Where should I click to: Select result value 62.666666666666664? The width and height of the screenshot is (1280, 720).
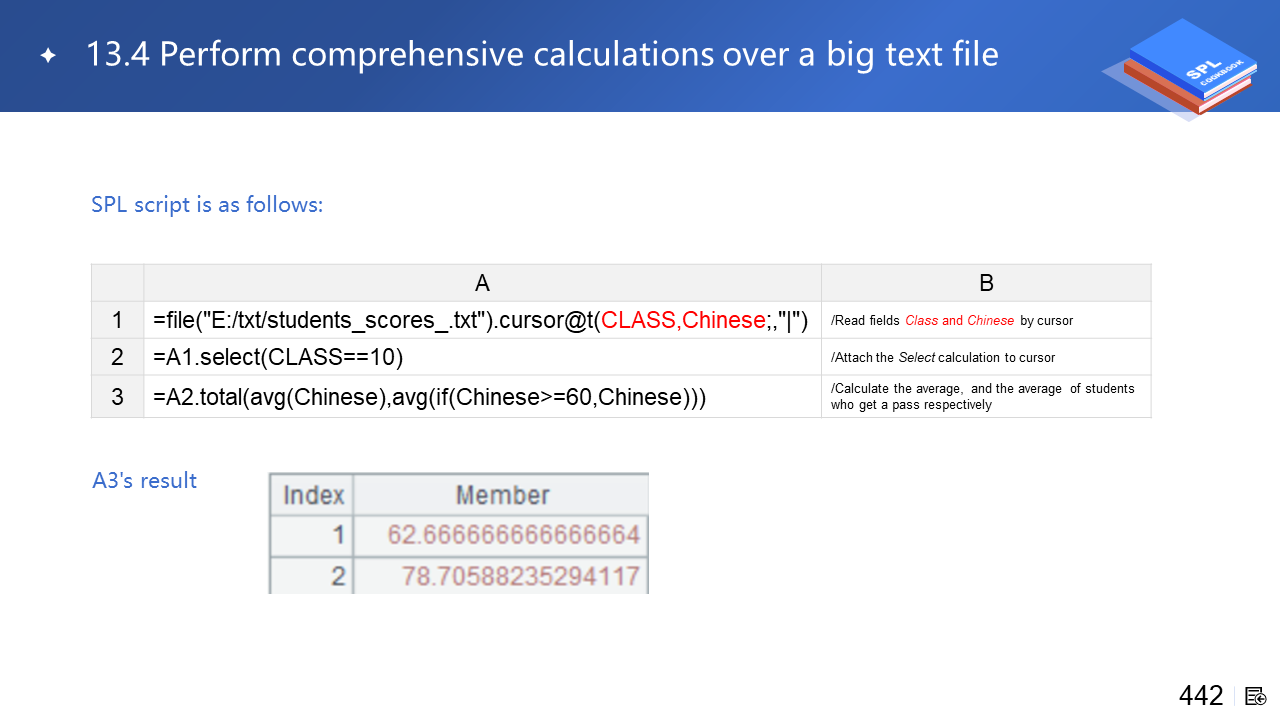[x=513, y=535]
